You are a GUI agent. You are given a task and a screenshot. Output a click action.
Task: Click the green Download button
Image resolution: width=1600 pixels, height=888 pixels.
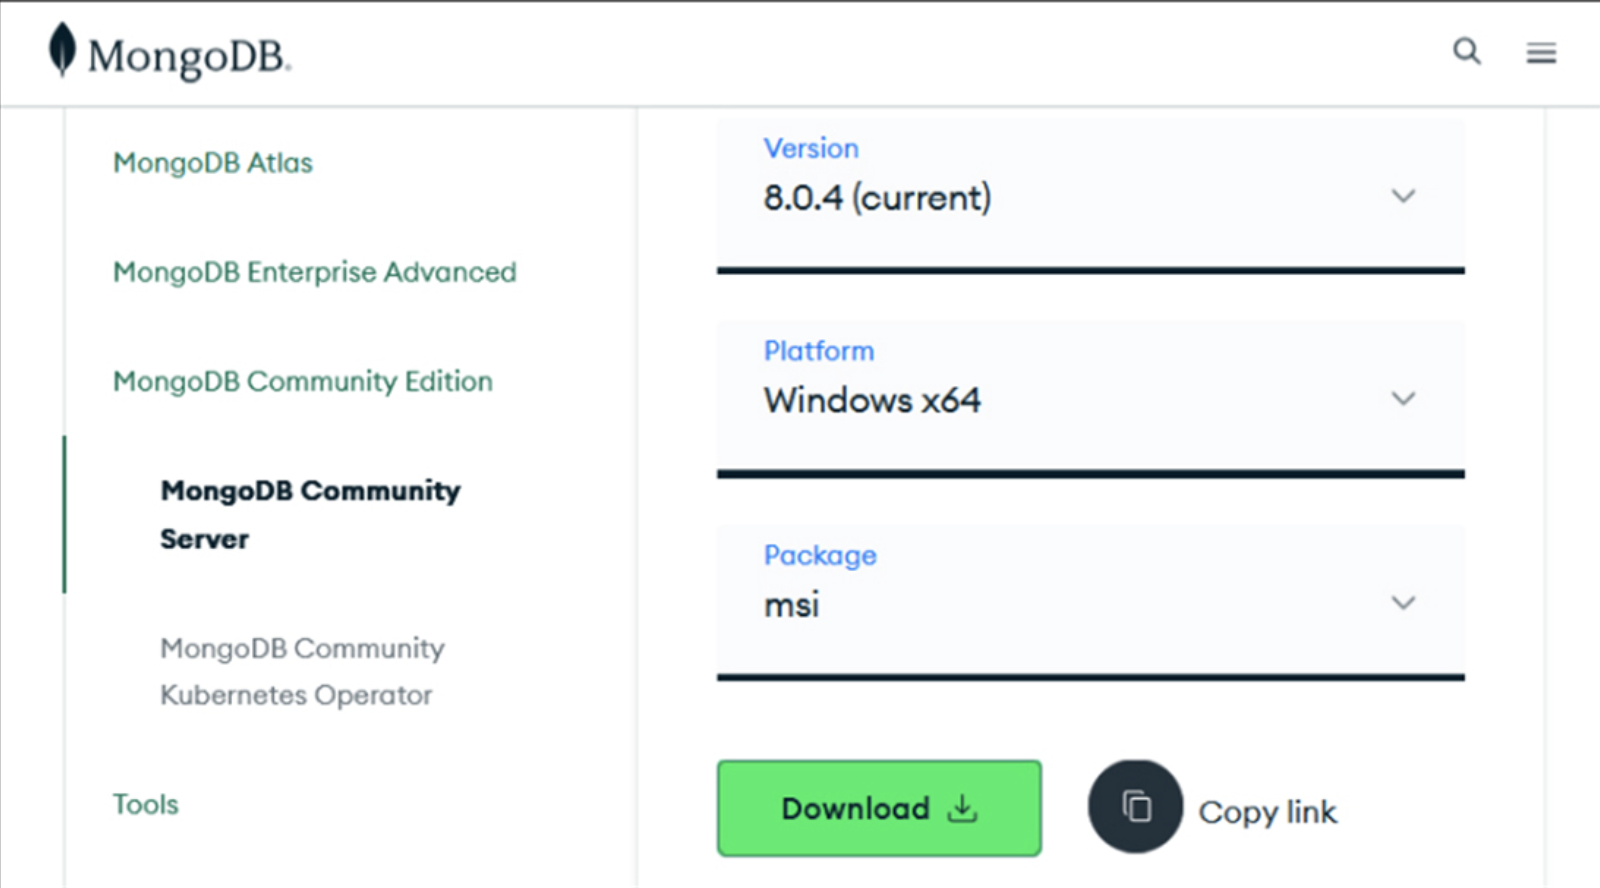click(x=879, y=808)
